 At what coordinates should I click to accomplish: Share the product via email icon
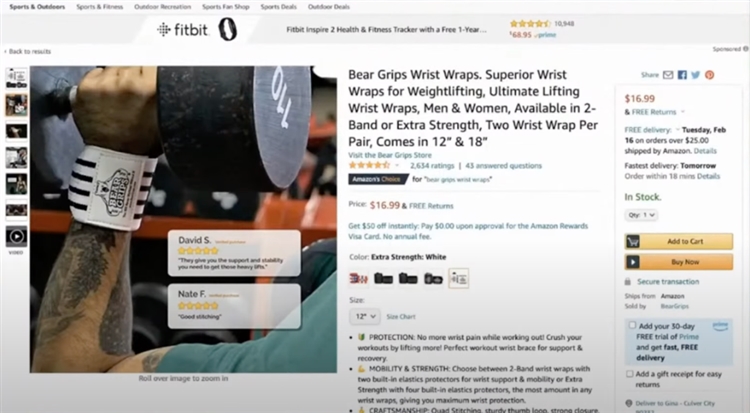coord(668,75)
